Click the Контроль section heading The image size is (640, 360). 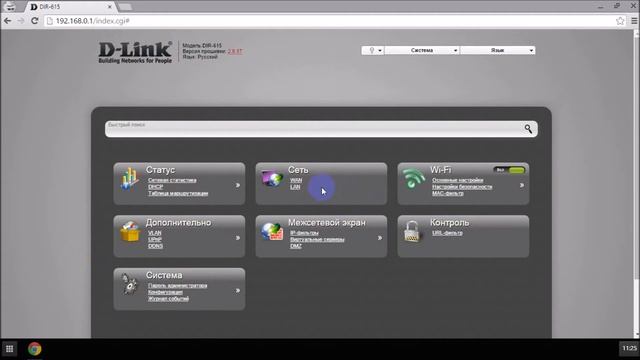(449, 222)
